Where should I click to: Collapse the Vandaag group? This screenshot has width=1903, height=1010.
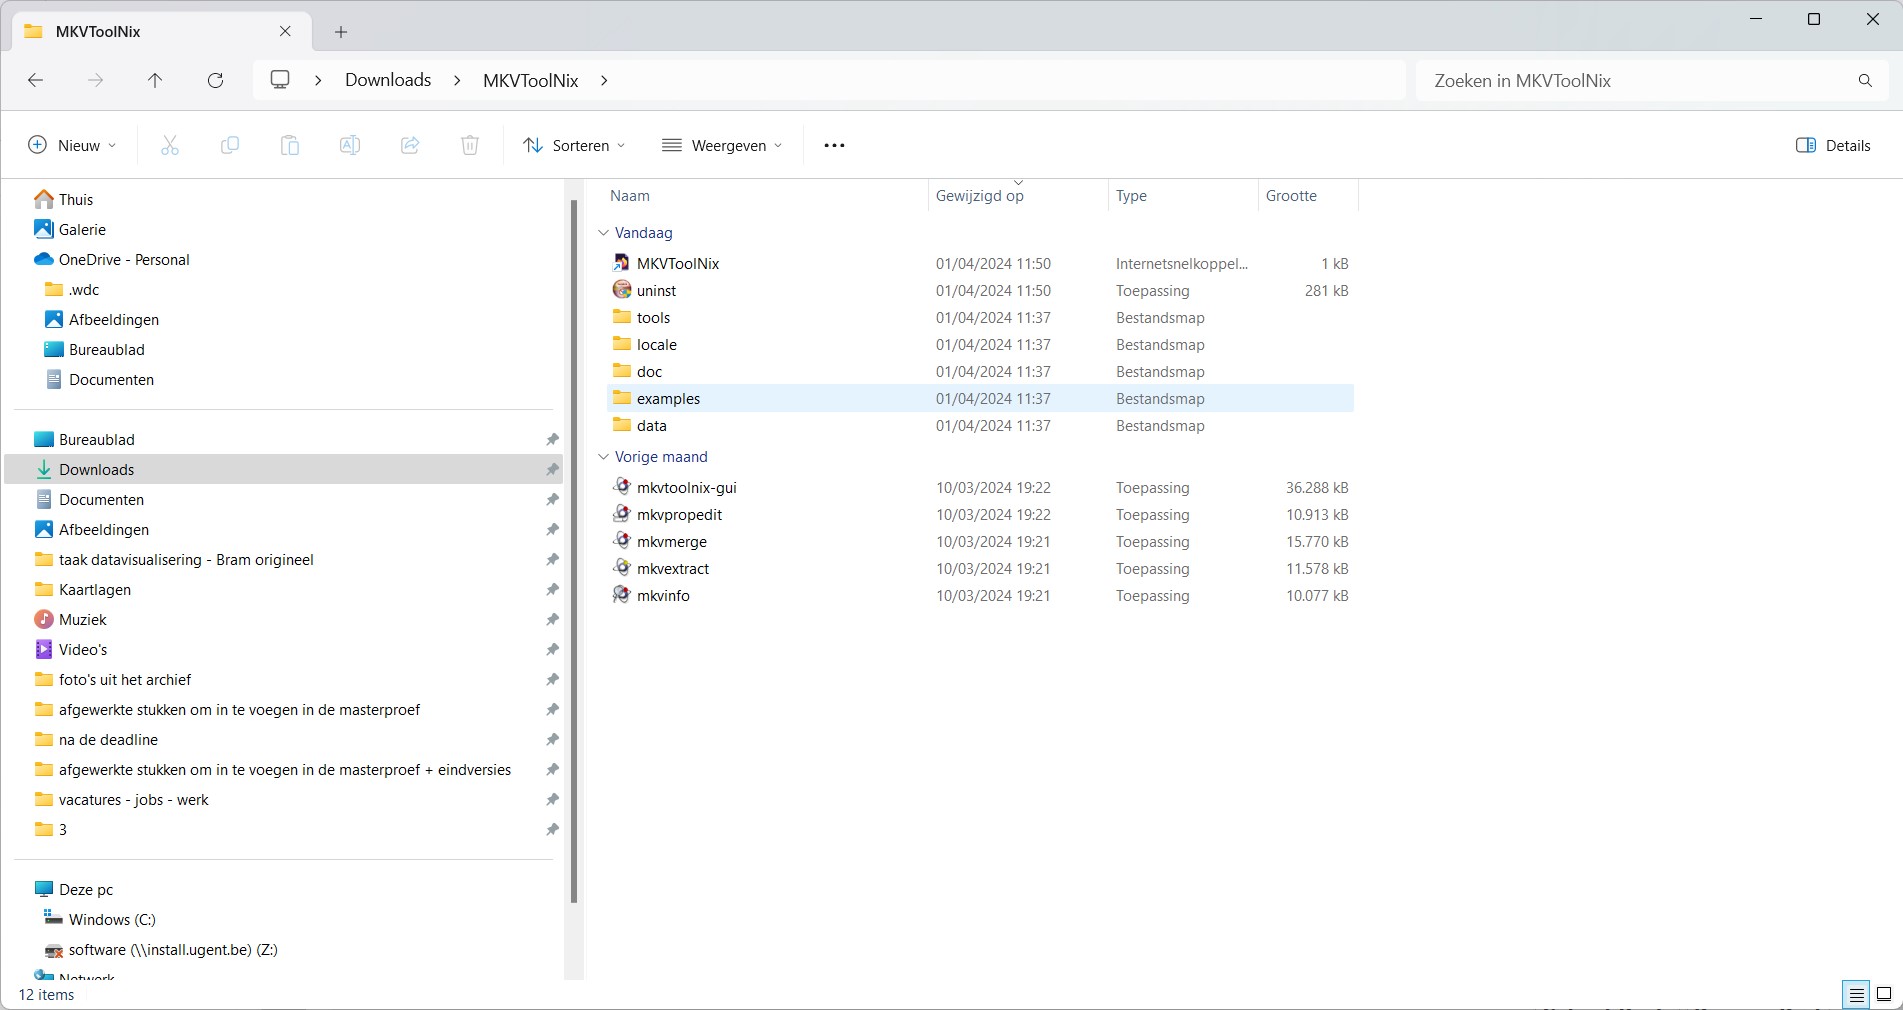pyautogui.click(x=603, y=233)
